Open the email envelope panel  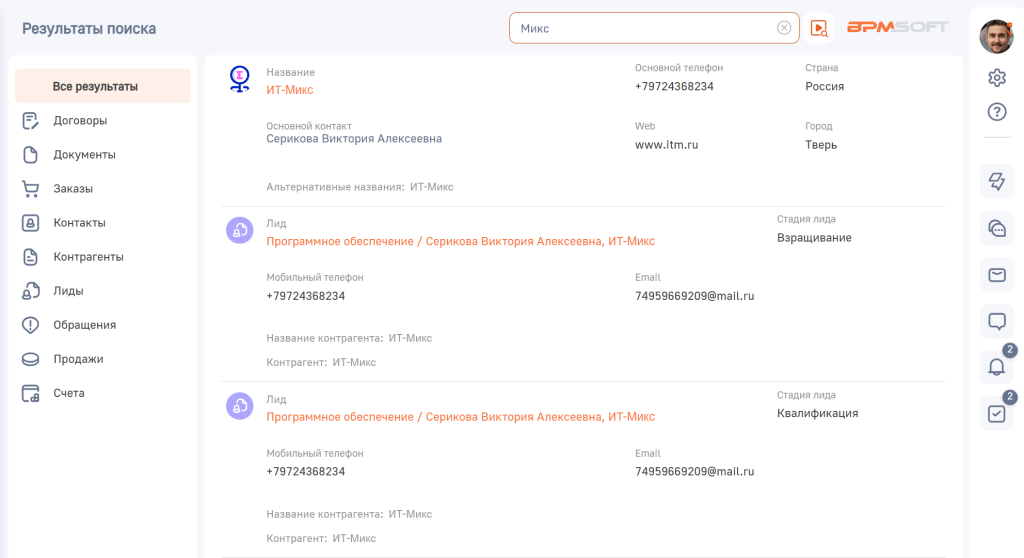[996, 275]
